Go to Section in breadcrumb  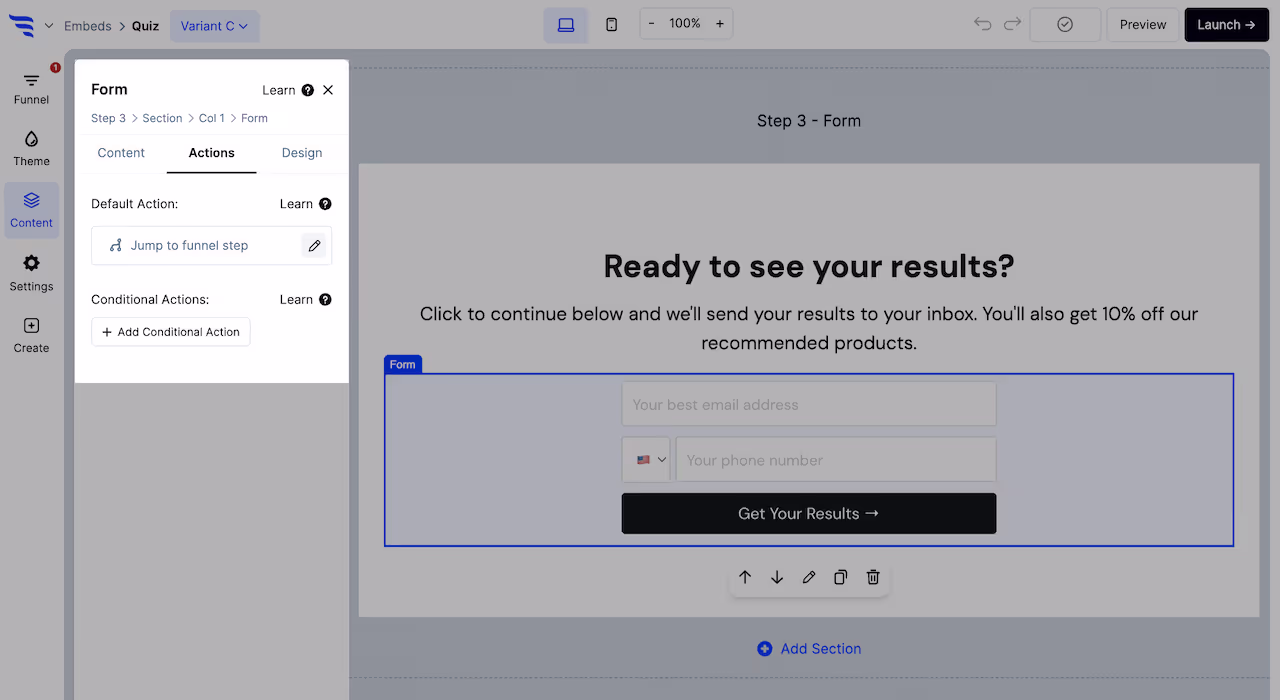[x=162, y=118]
